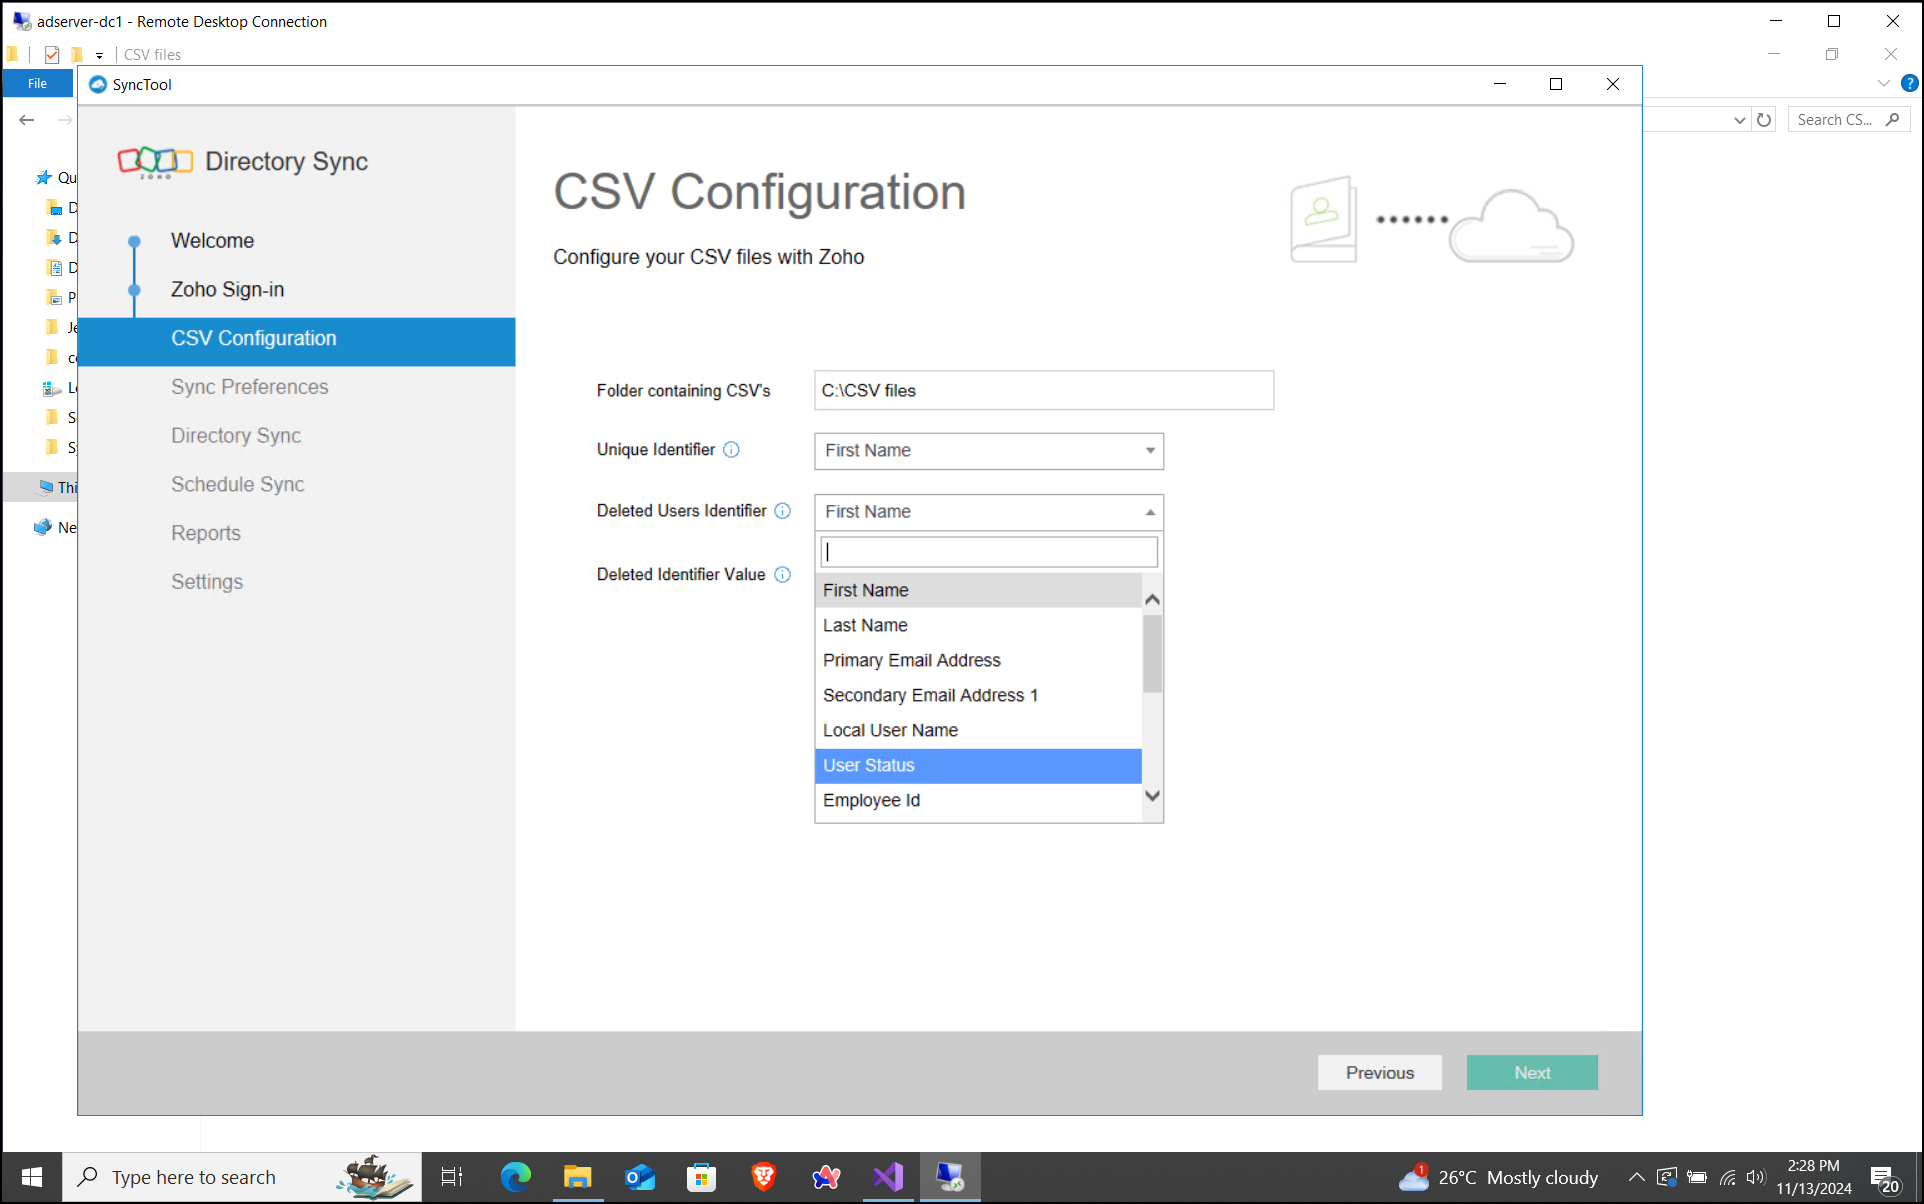Click the Deleted Identifier Value info icon
Screen dimensions: 1924x1204
(783, 575)
